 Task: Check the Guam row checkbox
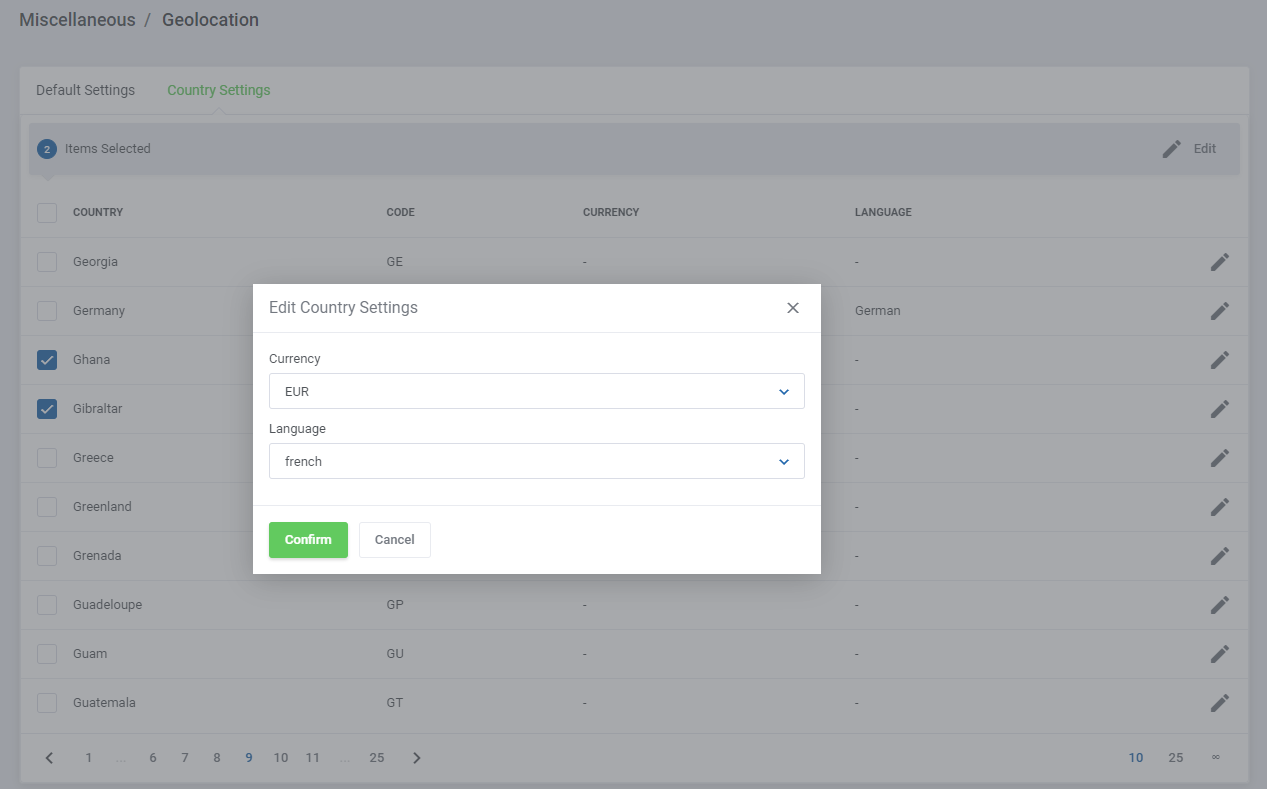click(x=47, y=654)
